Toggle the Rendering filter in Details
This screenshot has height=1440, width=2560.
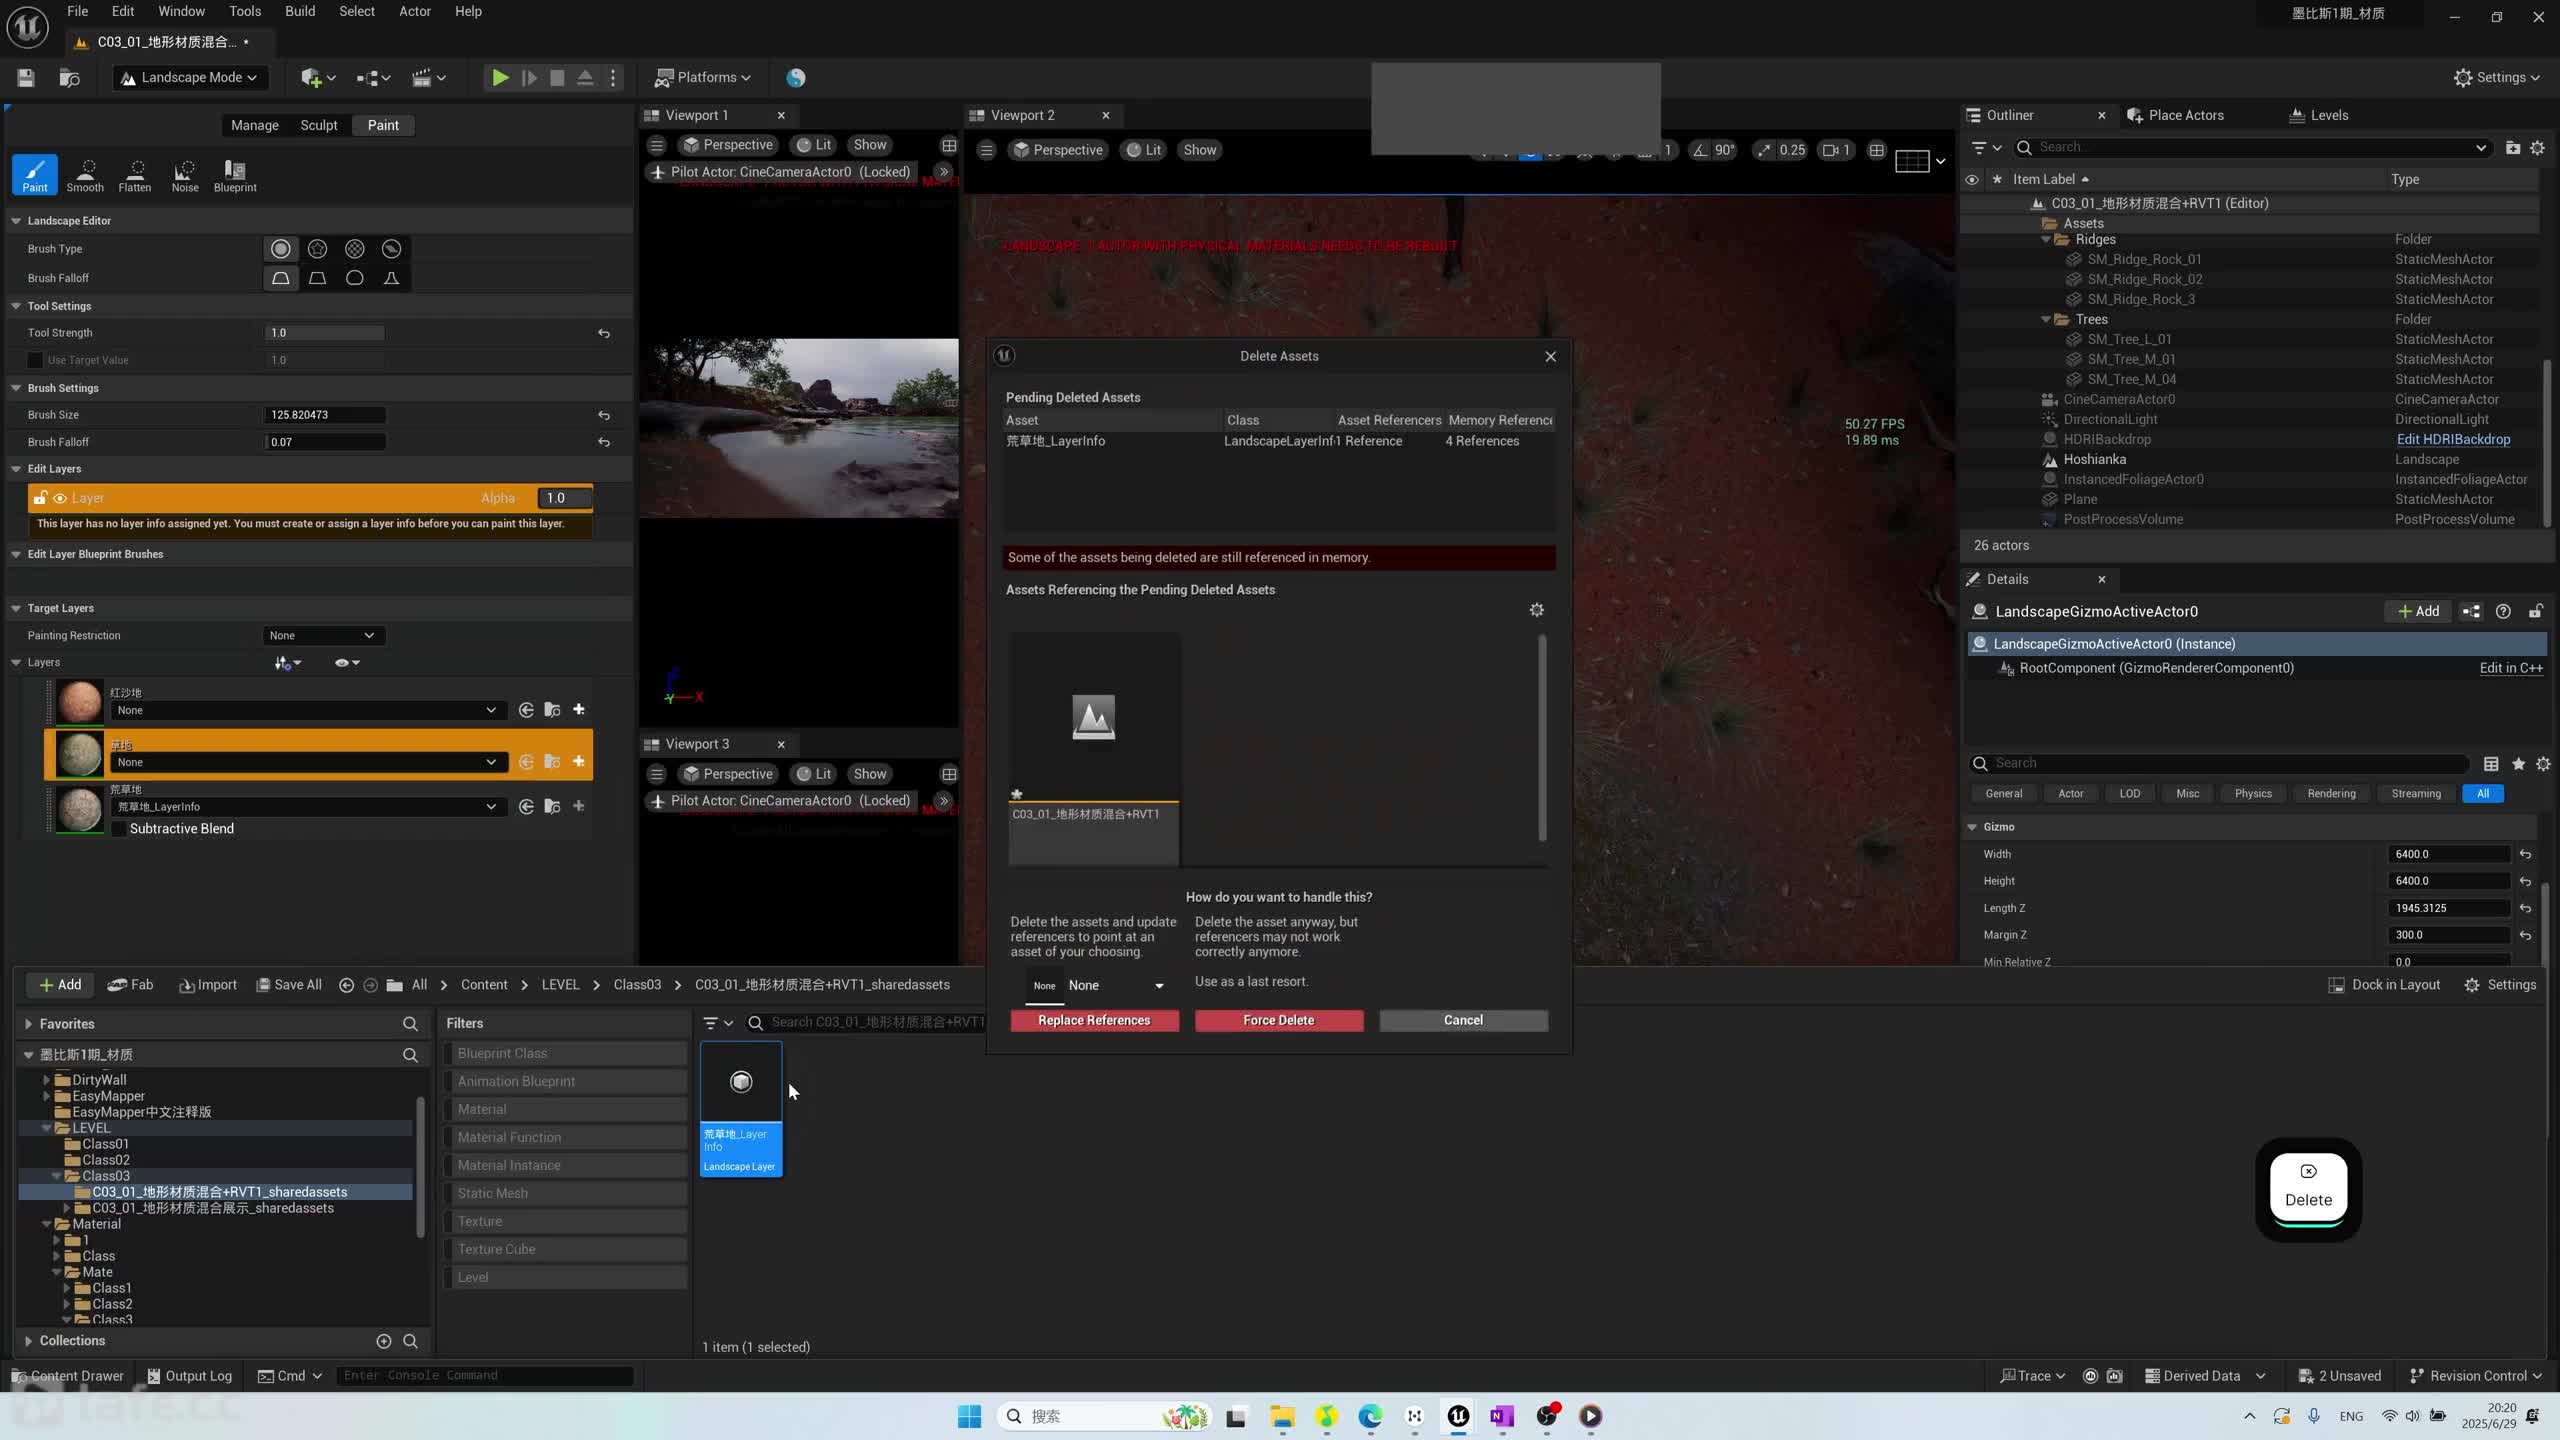click(x=2331, y=794)
